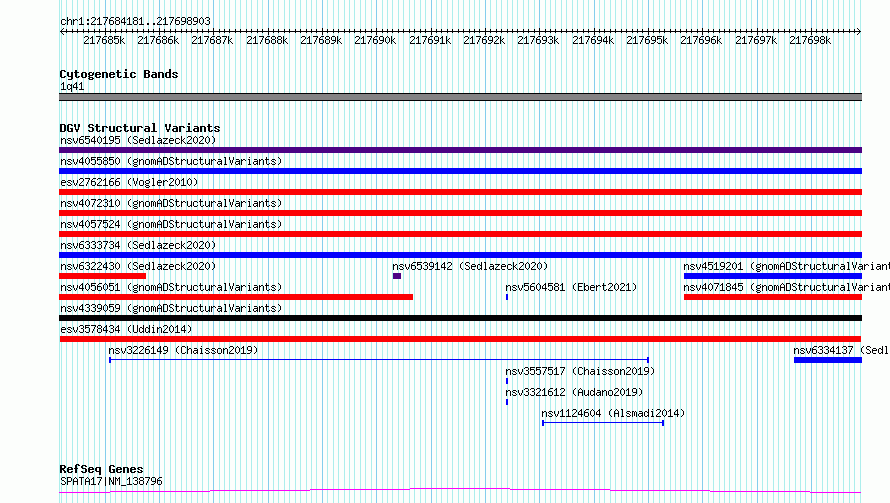Click the nsv6334137 variant label
890x503 pixels.
tap(841, 350)
